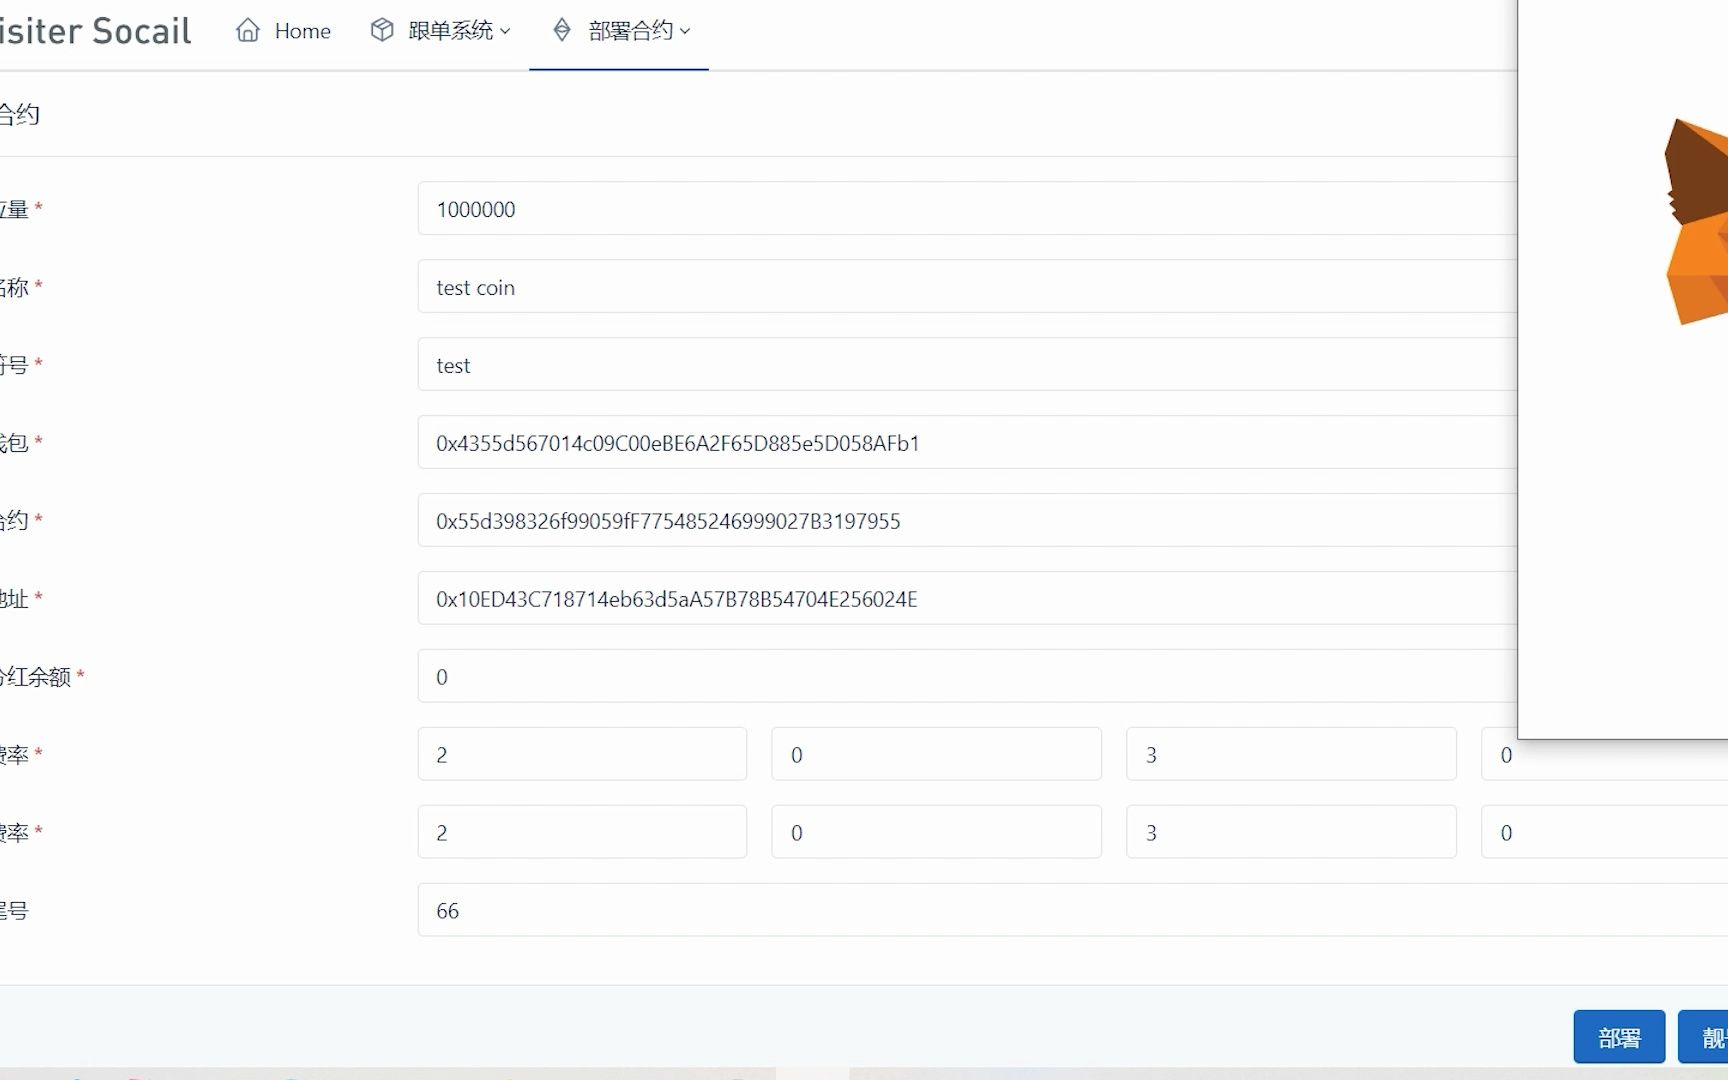
Task: Click the Home house icon
Action: (248, 31)
